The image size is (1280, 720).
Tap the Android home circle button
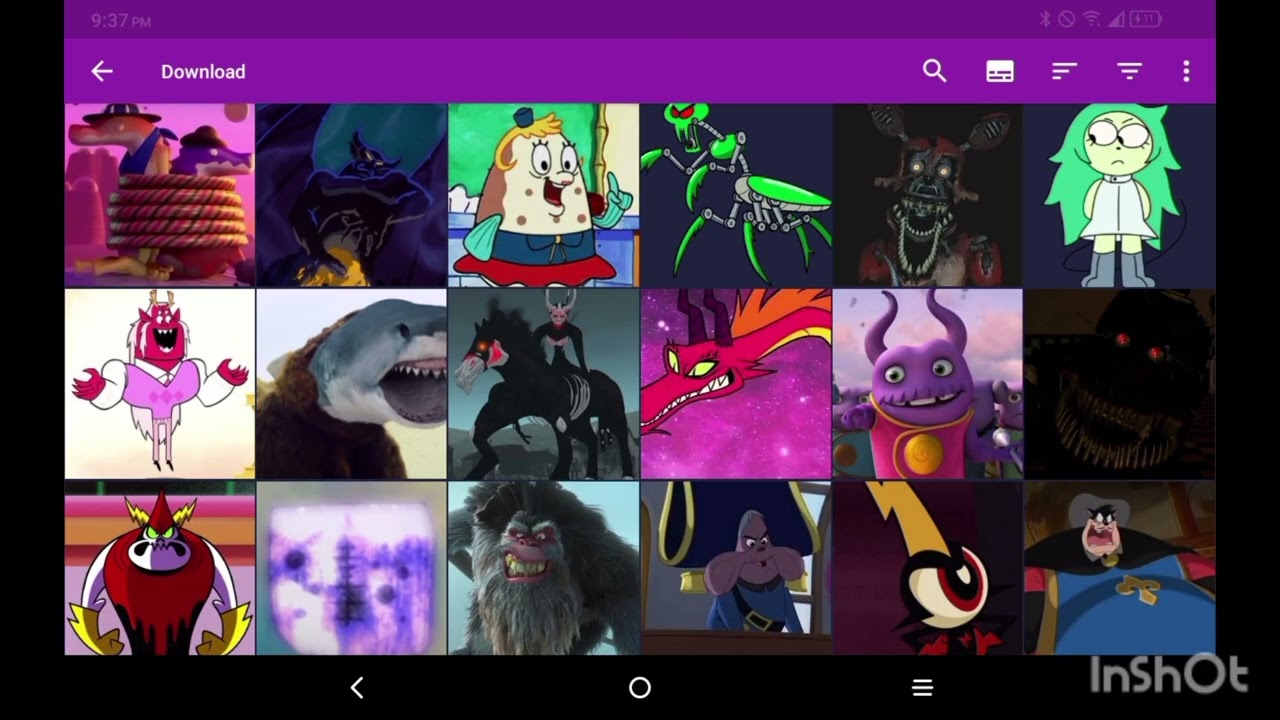(640, 687)
